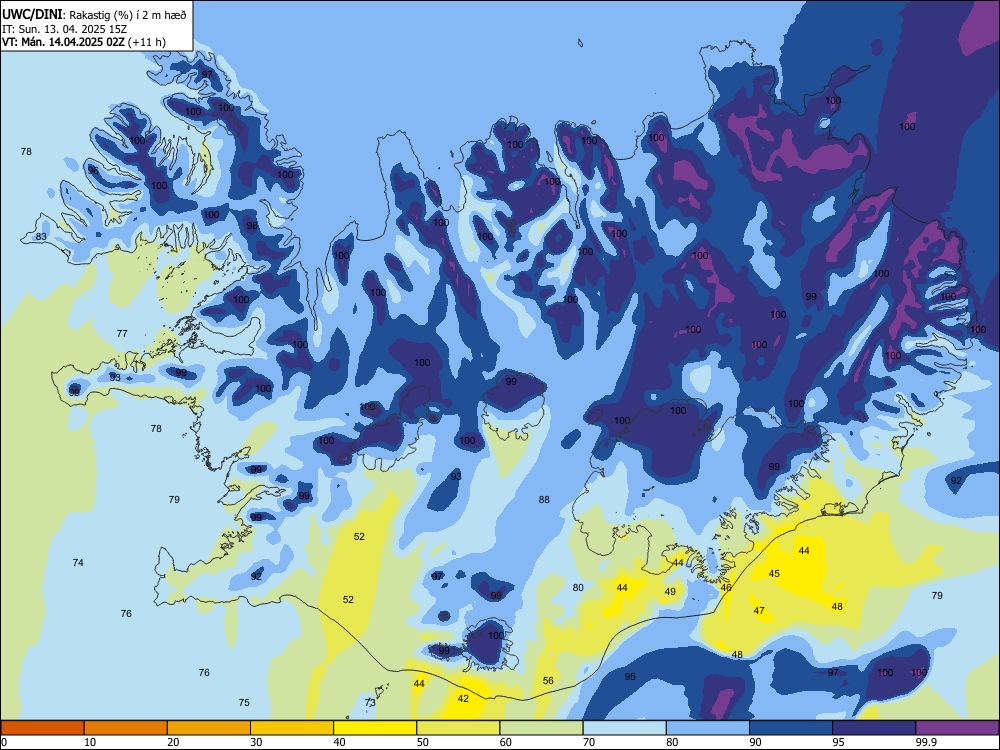Pick the purple above-99.9 legend swatch

tap(957, 728)
